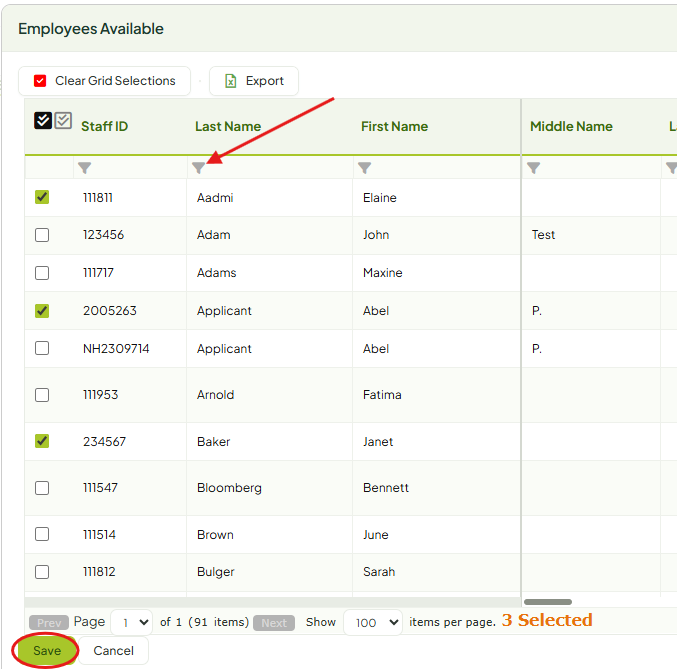Image resolution: width=677 pixels, height=670 pixels.
Task: Open the Middle Name column filter icon
Action: (534, 168)
